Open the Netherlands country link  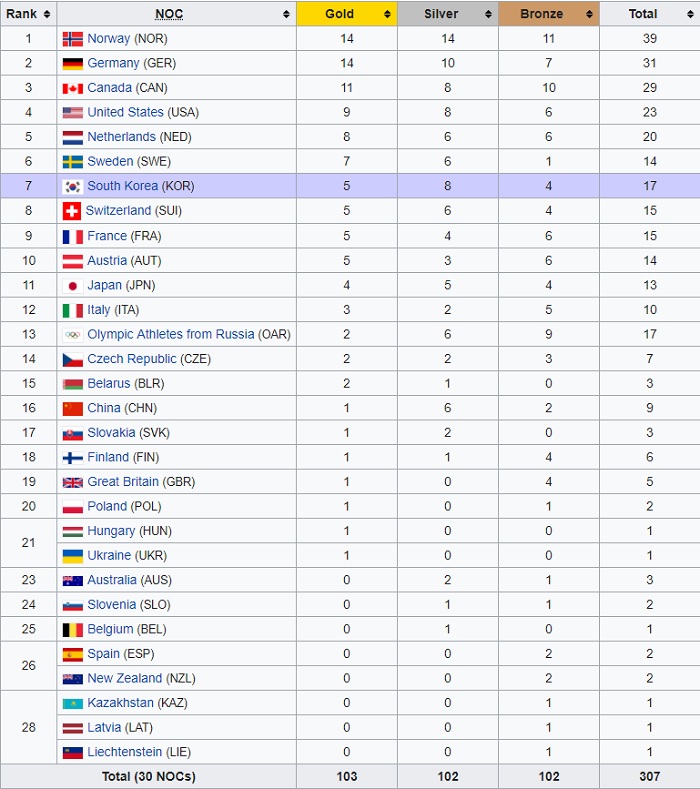click(121, 137)
